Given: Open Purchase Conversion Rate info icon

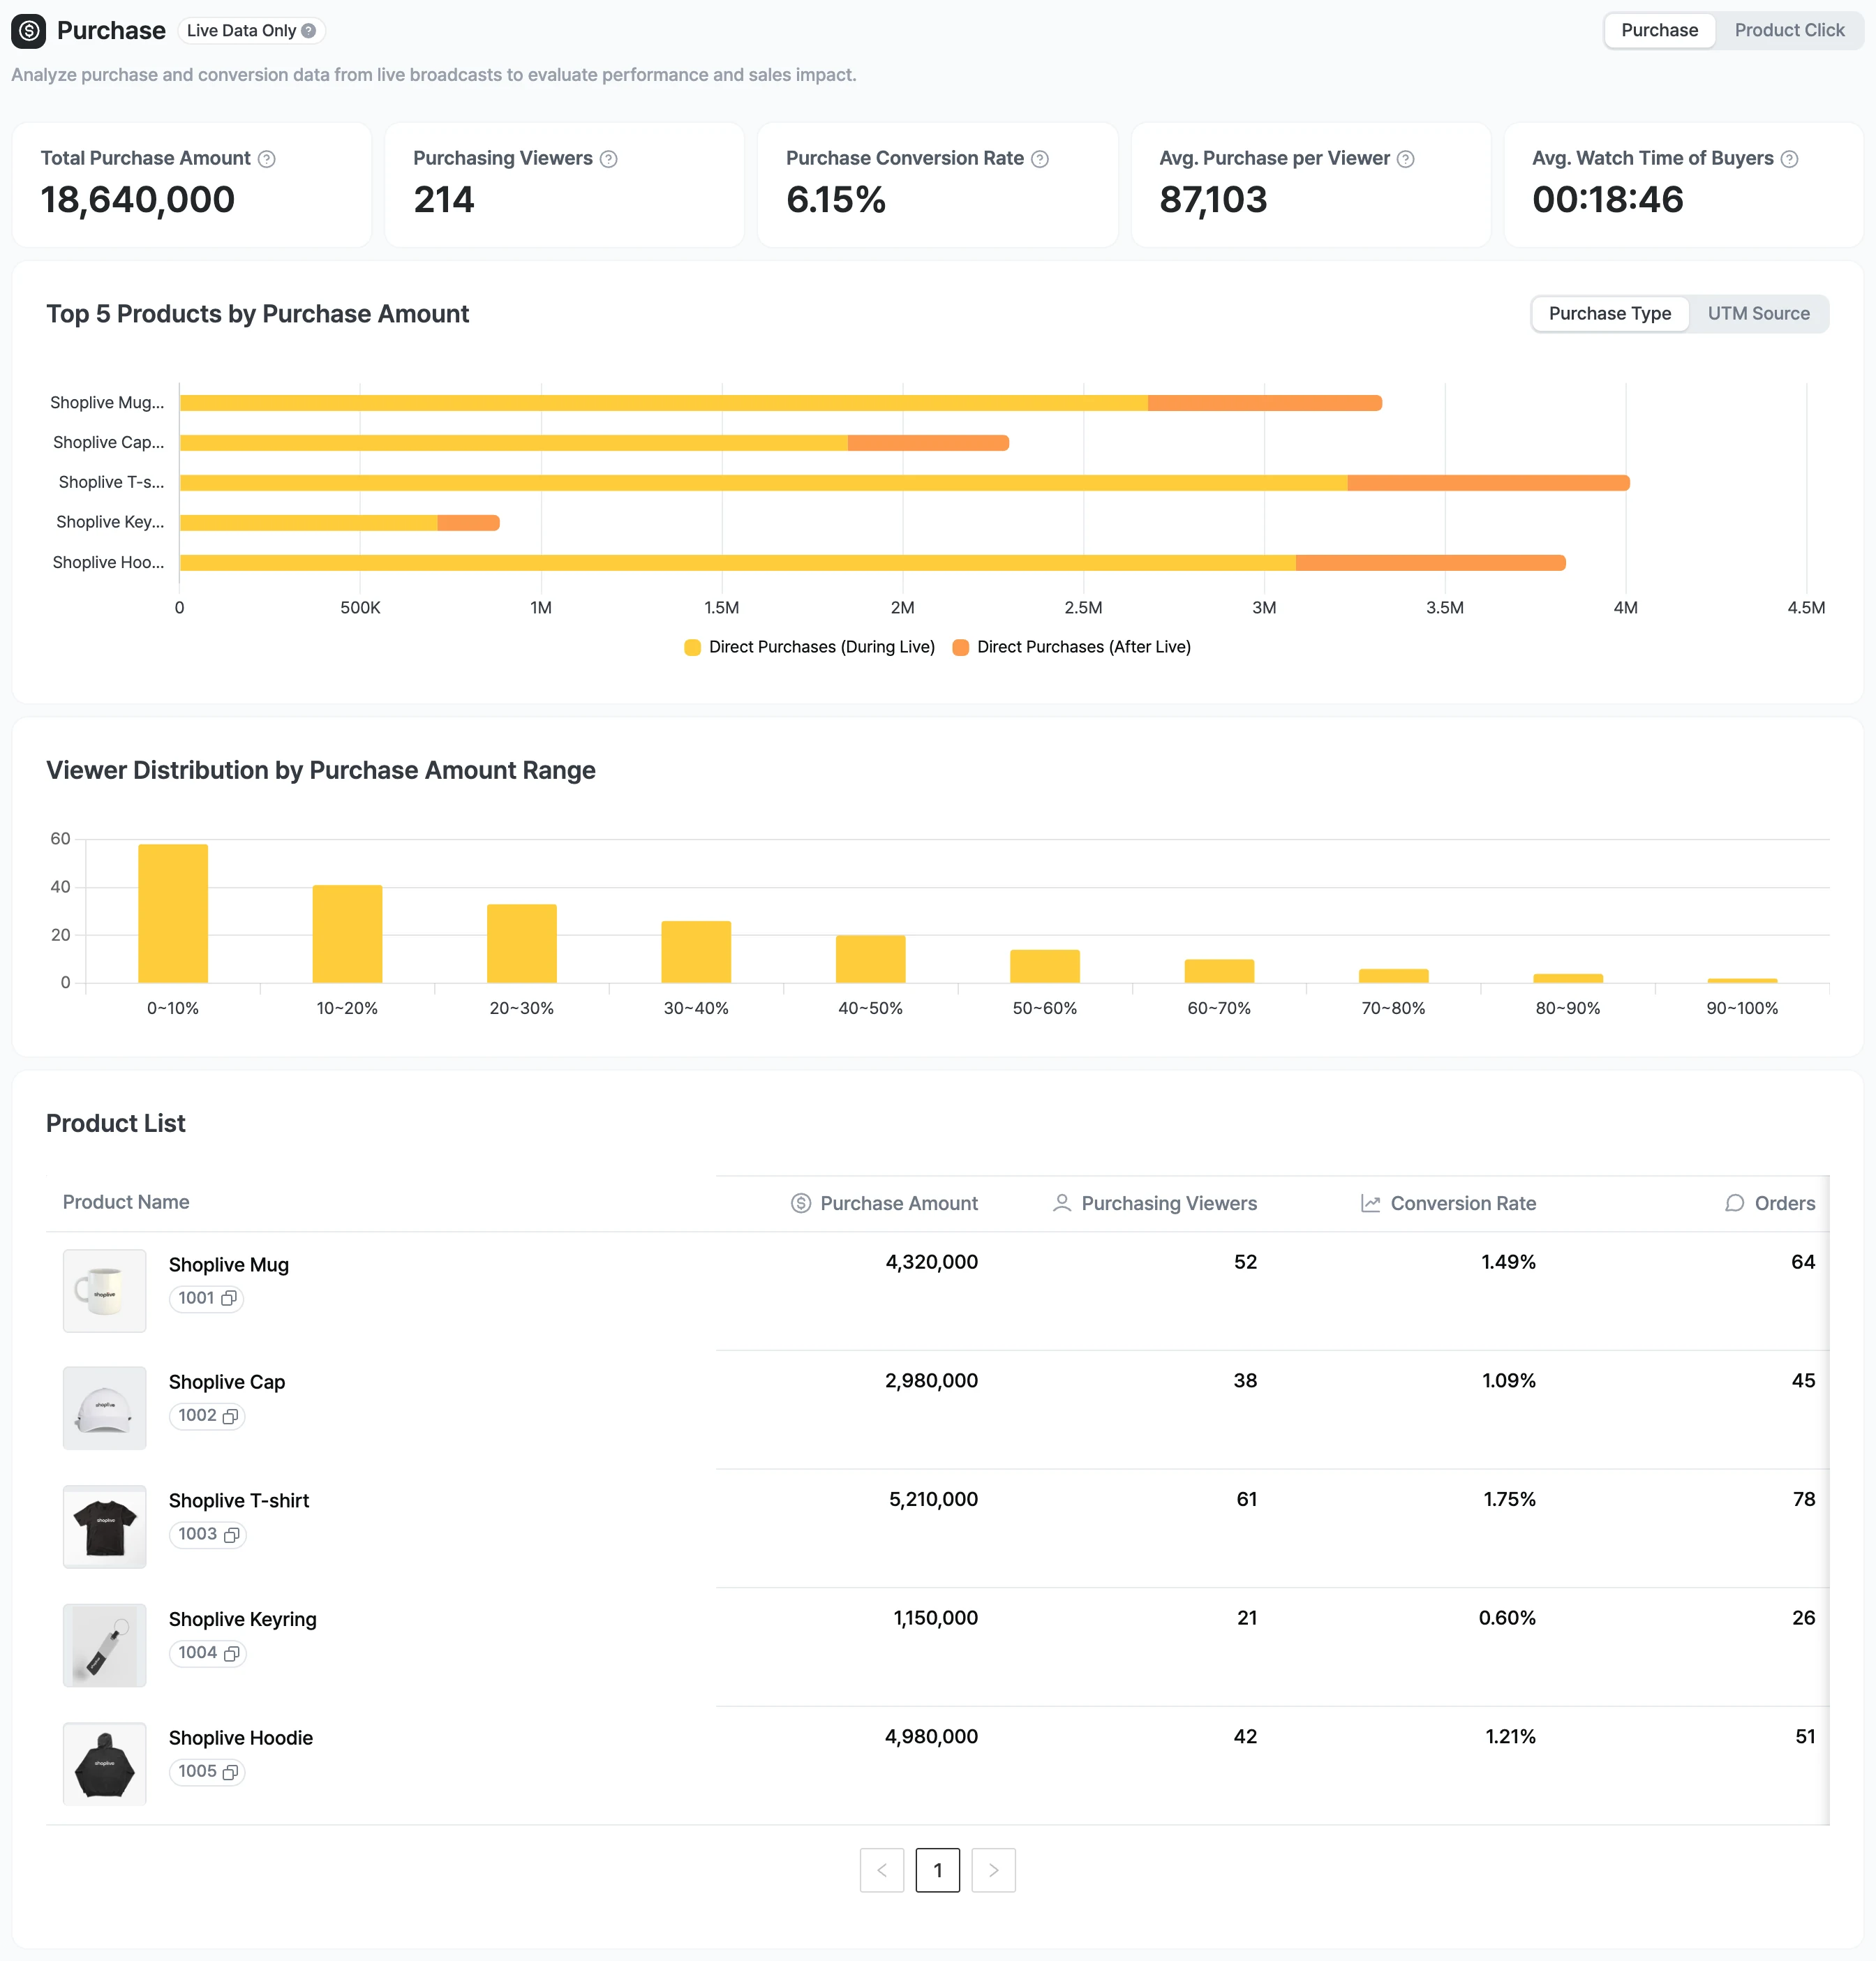Looking at the screenshot, I should click(x=1040, y=159).
